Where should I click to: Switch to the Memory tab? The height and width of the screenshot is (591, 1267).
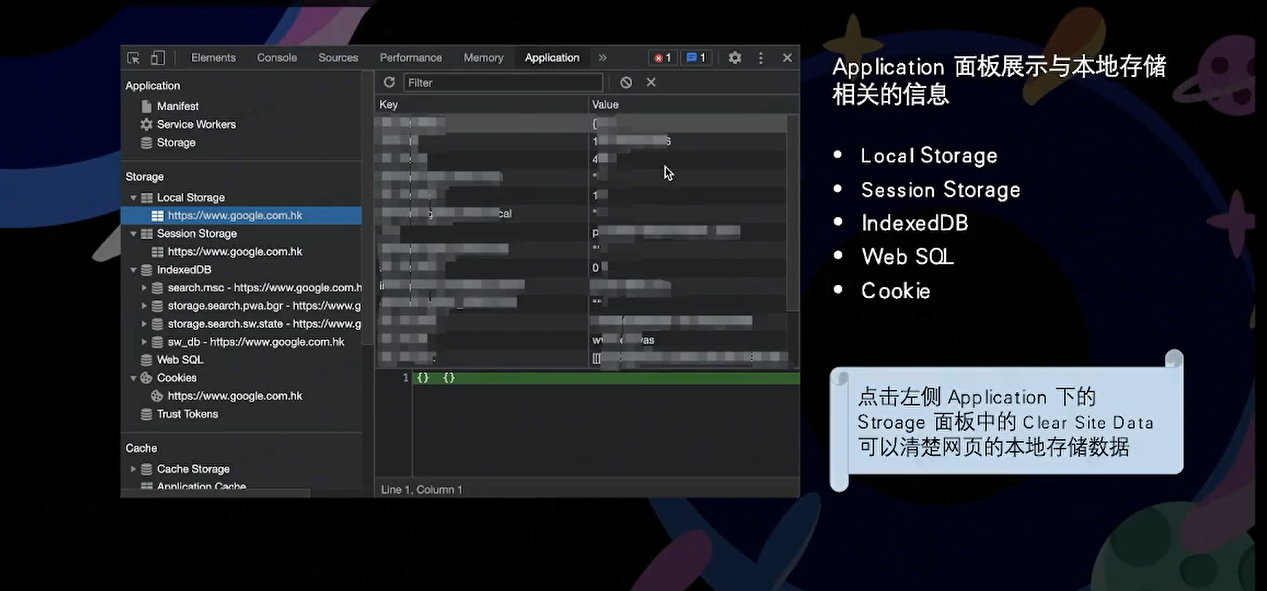(483, 58)
